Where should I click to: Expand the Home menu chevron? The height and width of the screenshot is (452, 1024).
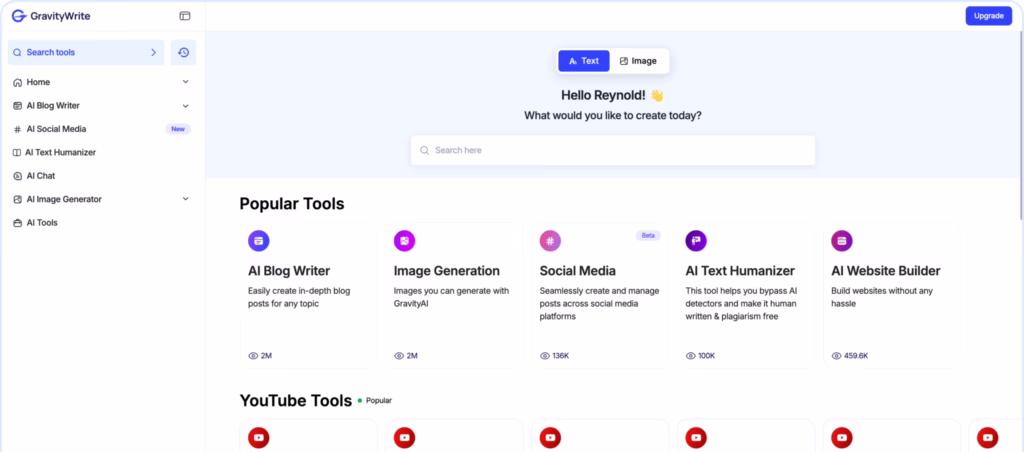tap(185, 82)
